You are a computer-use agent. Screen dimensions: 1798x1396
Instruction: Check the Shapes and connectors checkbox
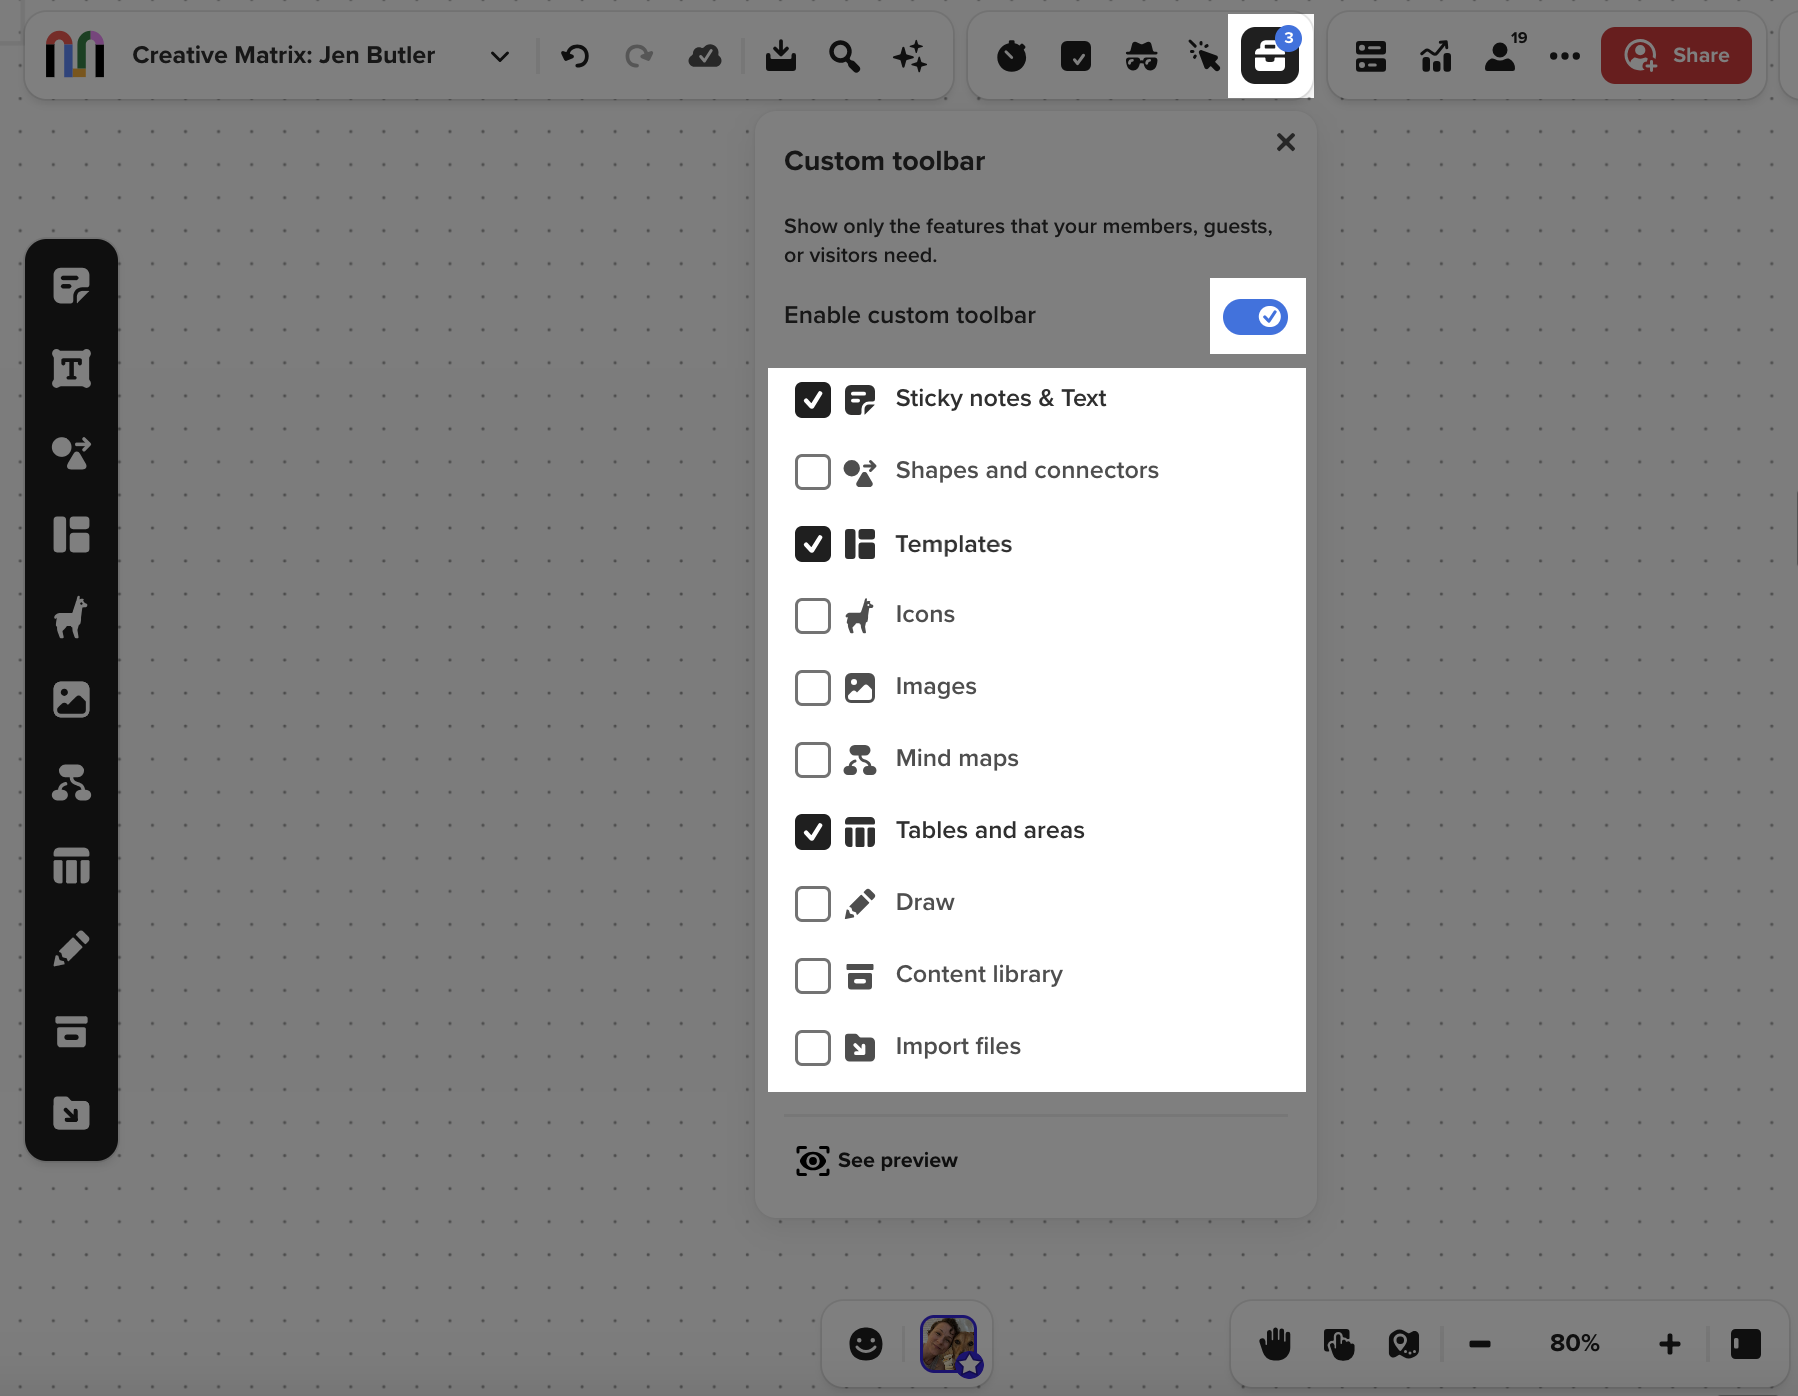pyautogui.click(x=812, y=471)
